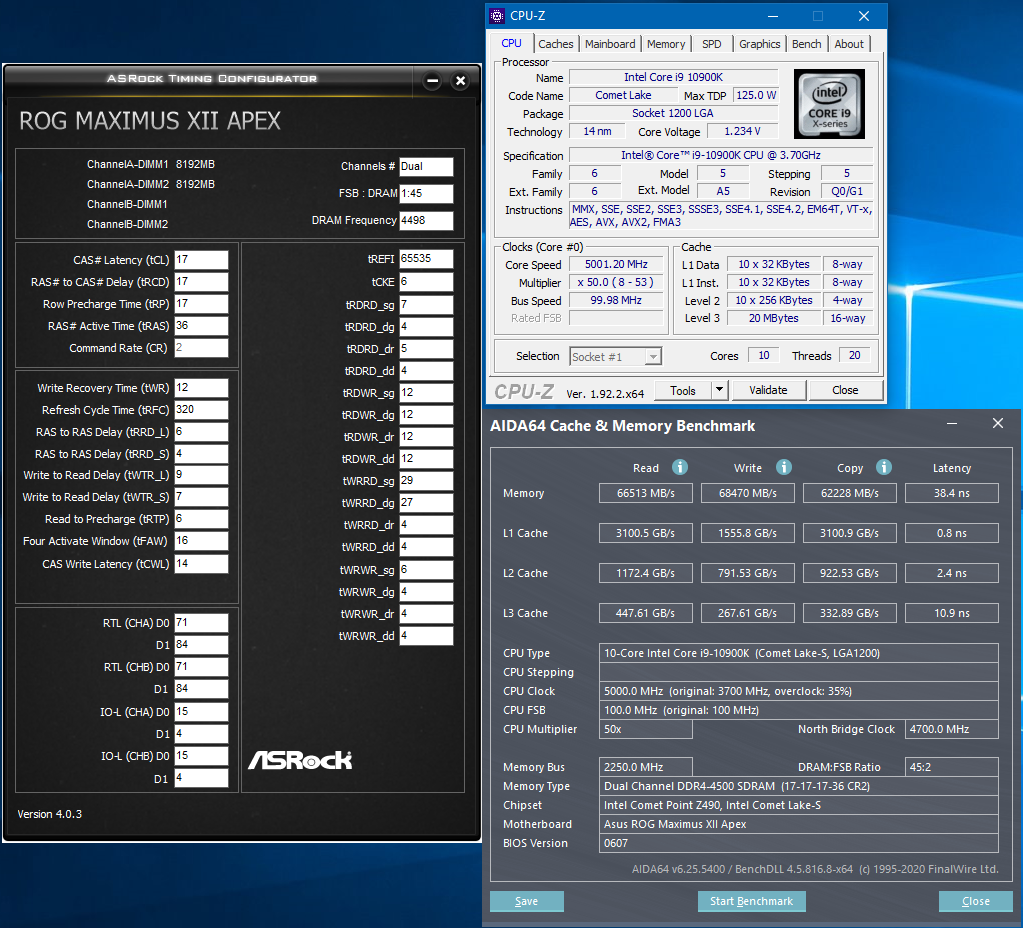Click the Close button in AIDA64 benchmark

[975, 901]
